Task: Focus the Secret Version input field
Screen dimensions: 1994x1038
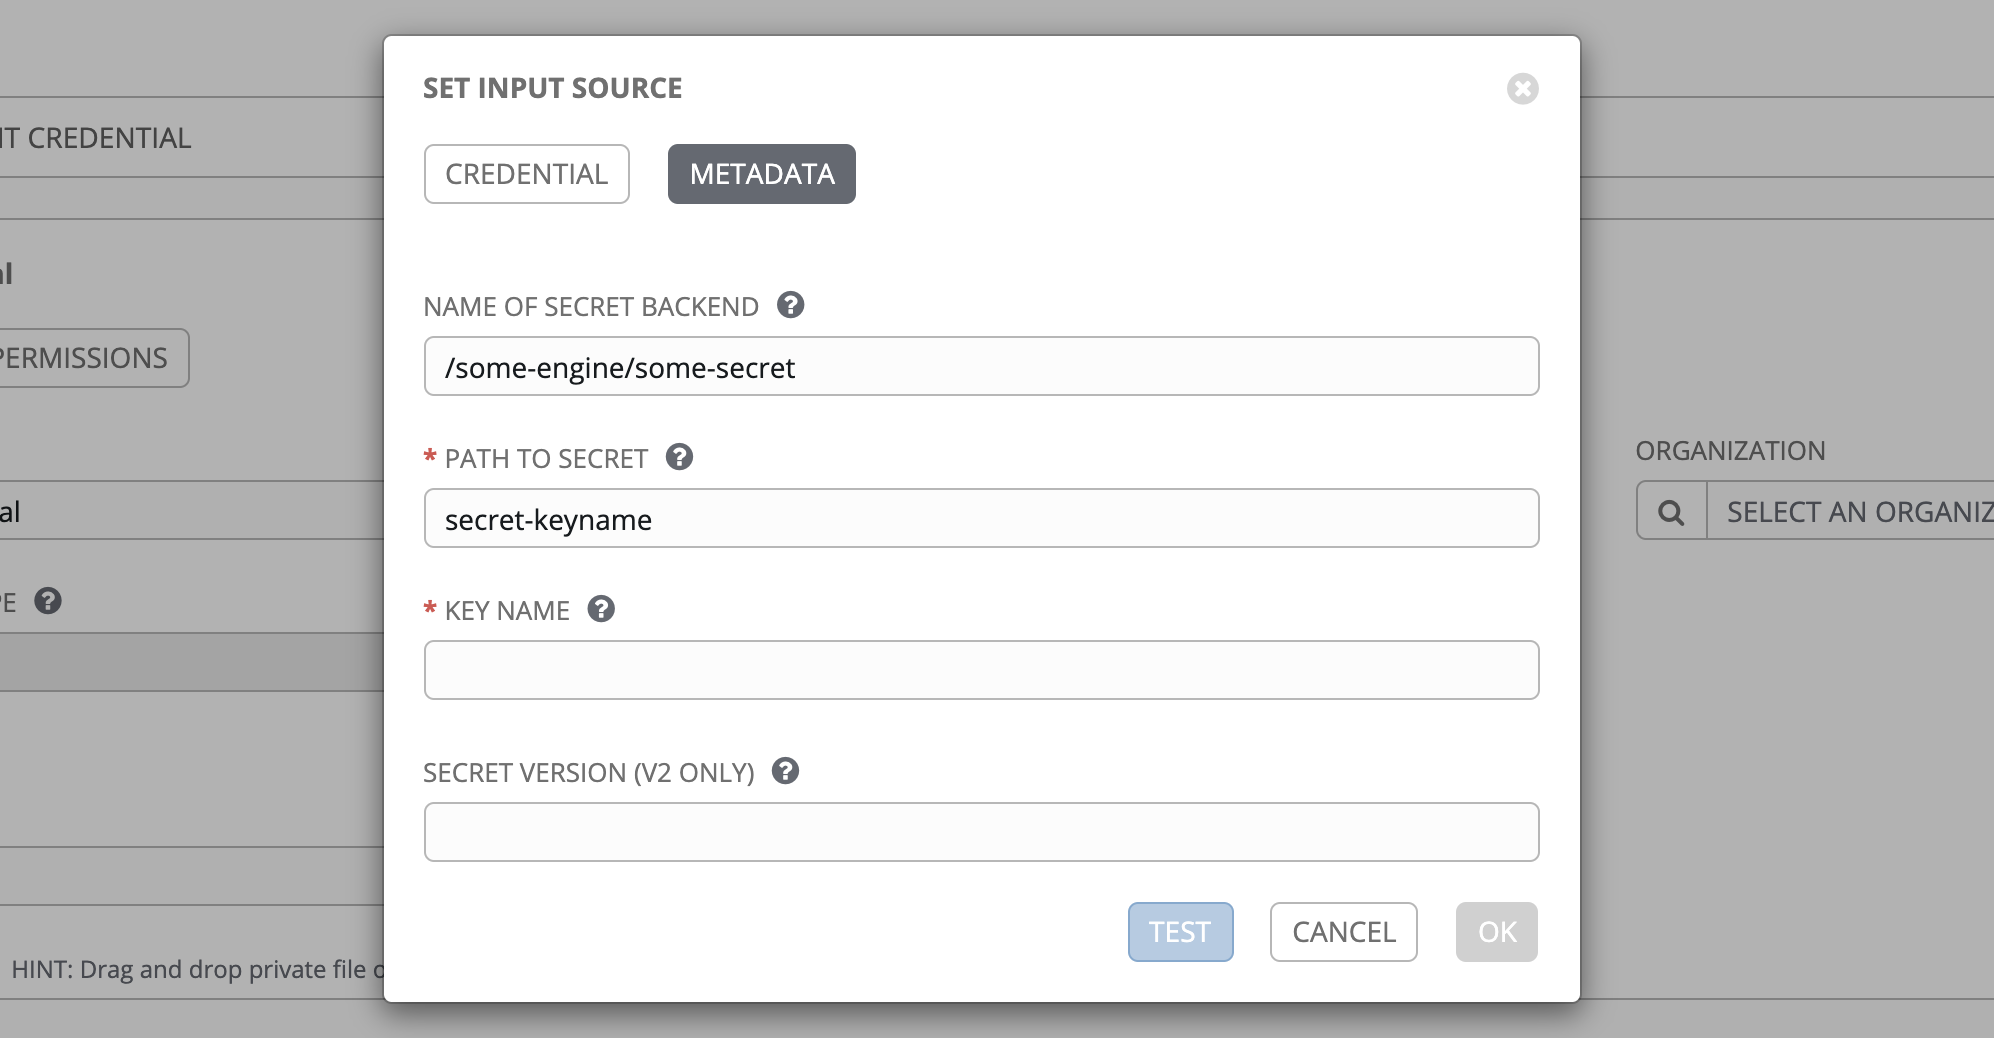Action: (981, 832)
